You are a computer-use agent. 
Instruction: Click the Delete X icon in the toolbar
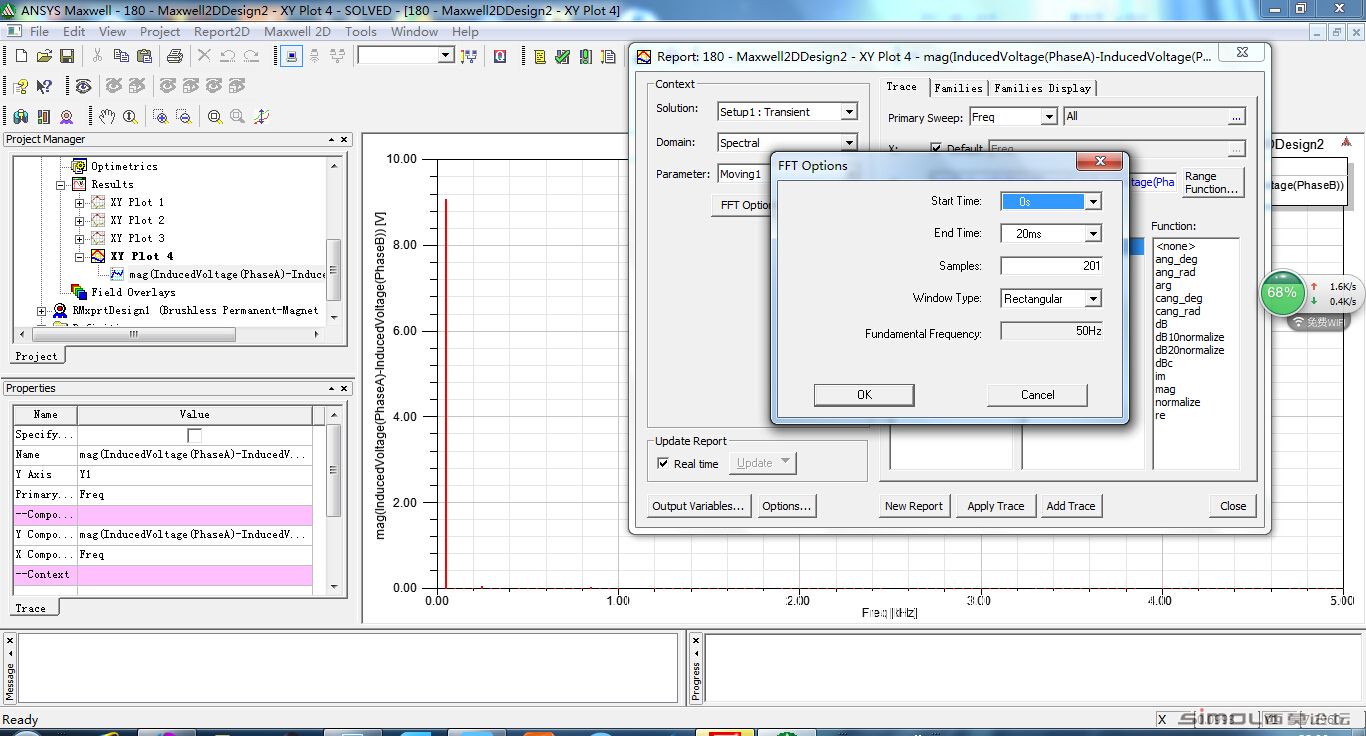pos(204,57)
